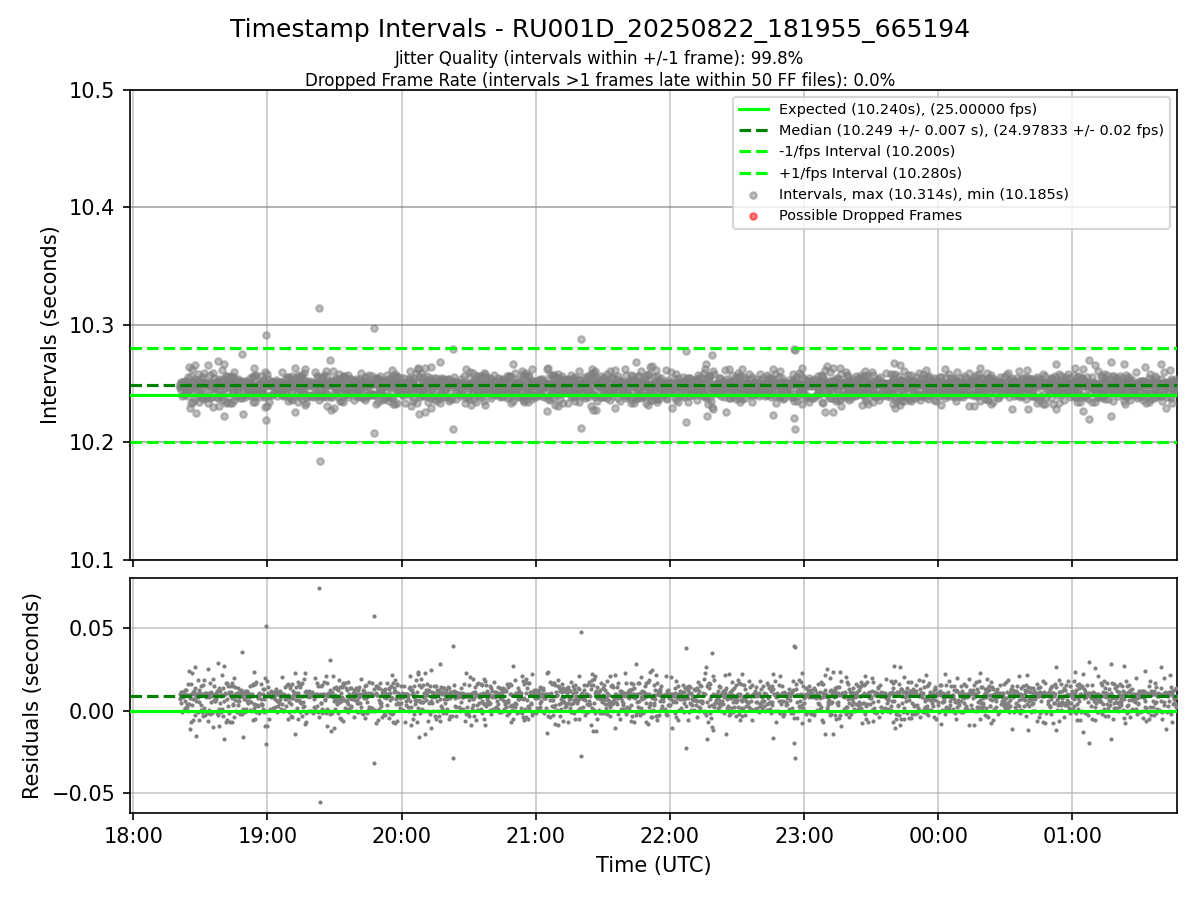Click the lowest outlier point in the intervals plot

point(320,461)
